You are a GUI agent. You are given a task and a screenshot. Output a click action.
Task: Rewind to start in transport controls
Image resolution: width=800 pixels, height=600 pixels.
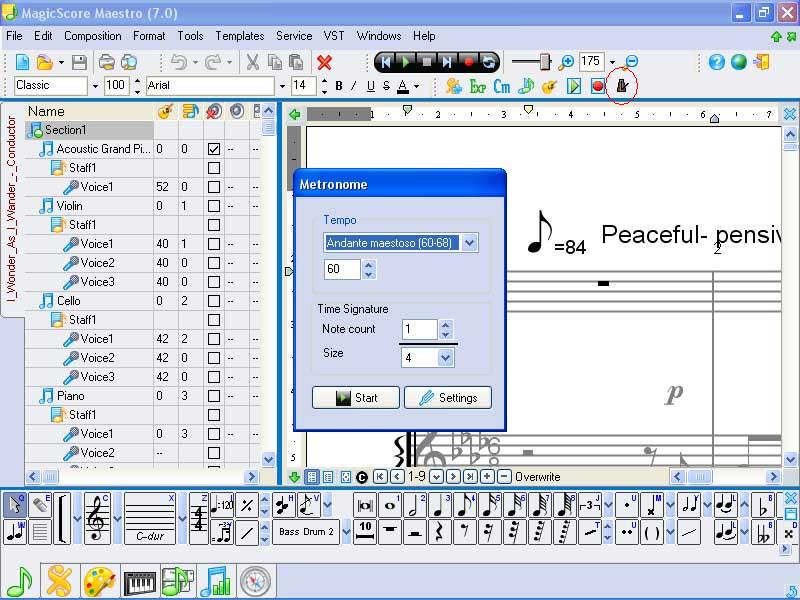tap(386, 62)
